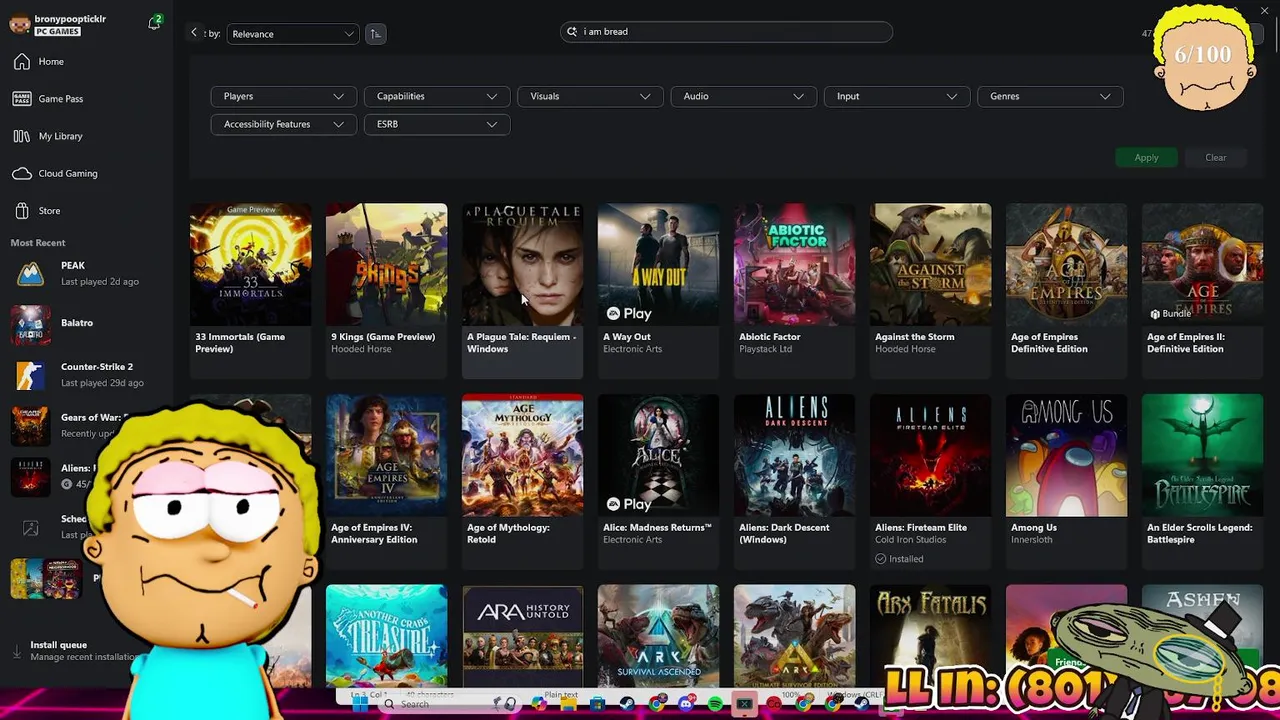Click the search magnifier icon
Viewport: 1280px width, 720px height.
[x=572, y=32]
